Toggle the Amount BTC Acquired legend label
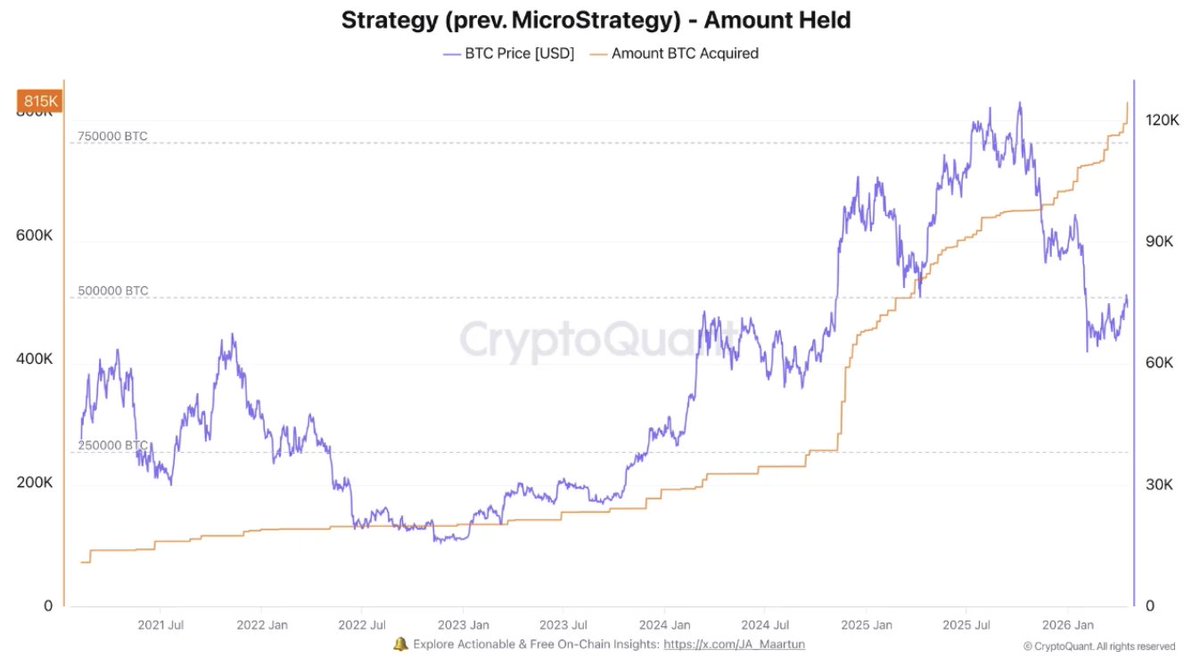 tap(685, 54)
